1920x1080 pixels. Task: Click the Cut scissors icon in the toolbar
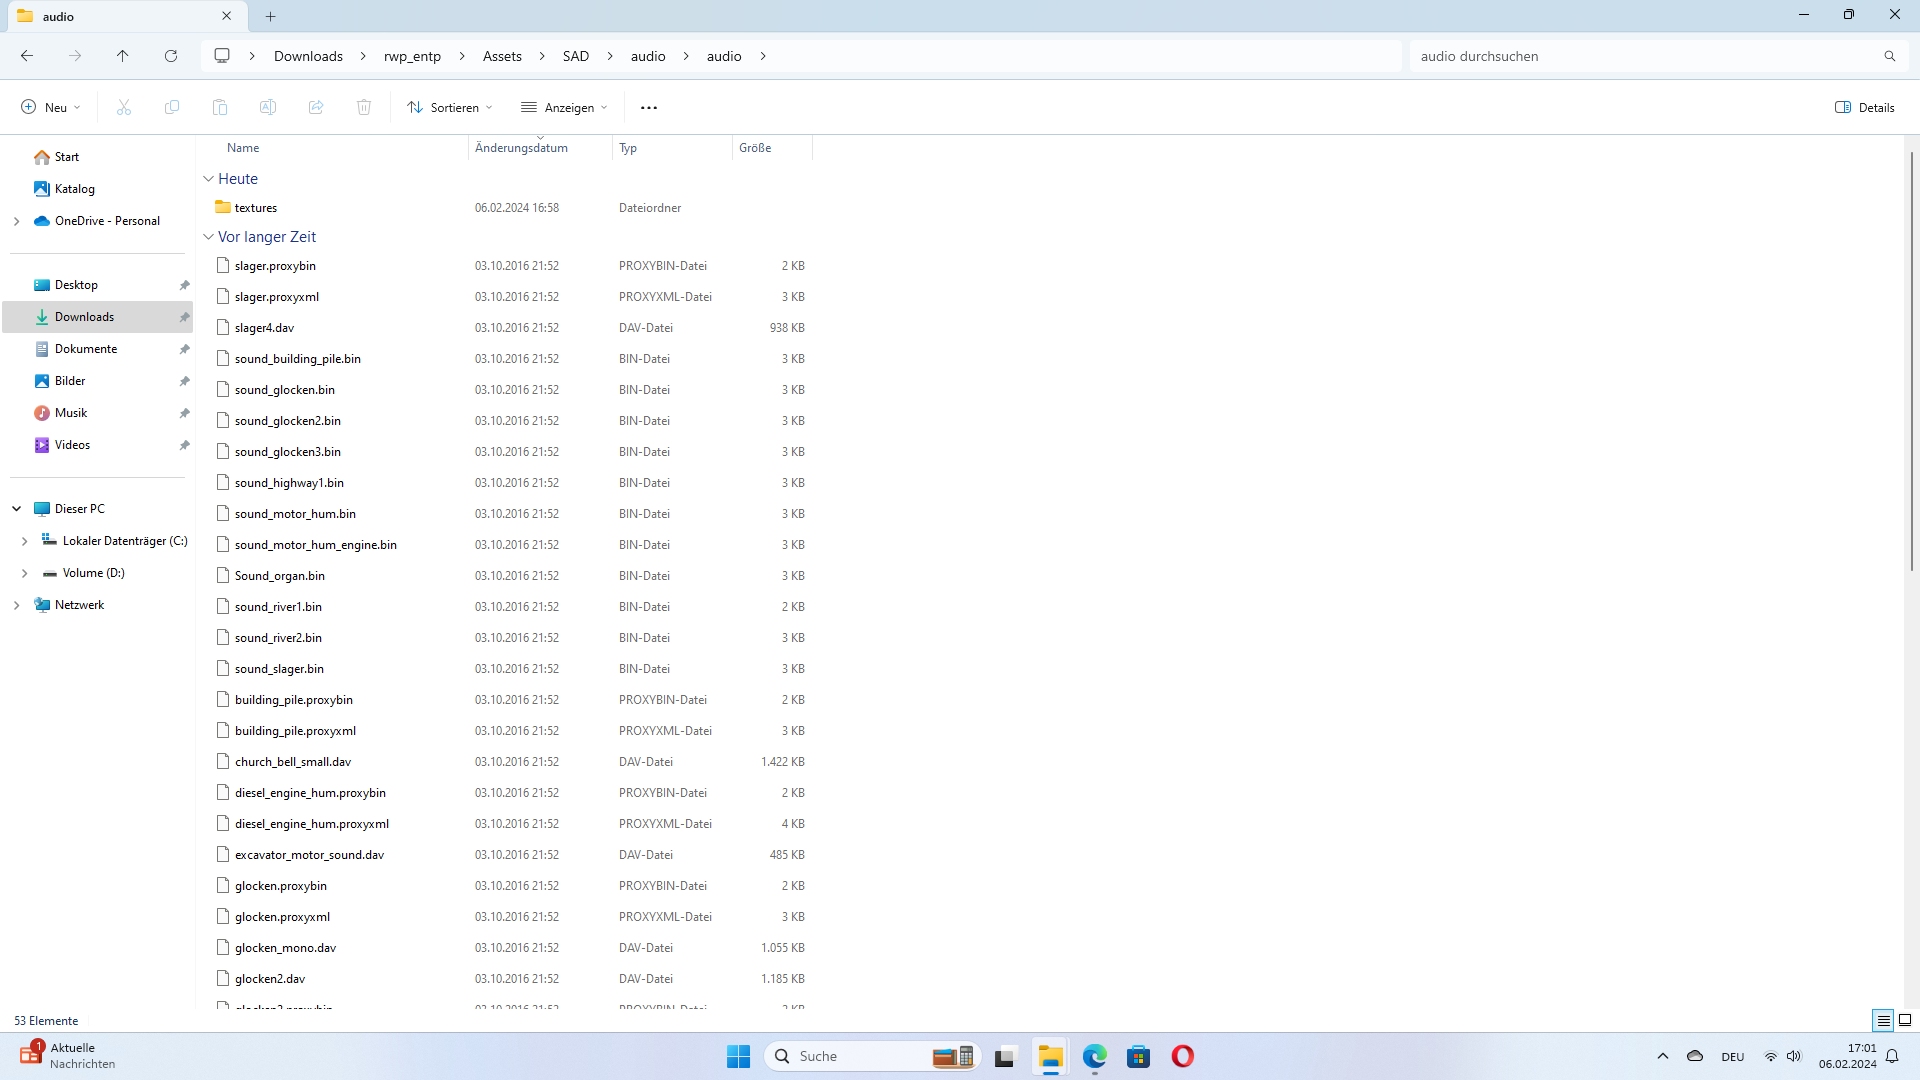click(x=124, y=107)
